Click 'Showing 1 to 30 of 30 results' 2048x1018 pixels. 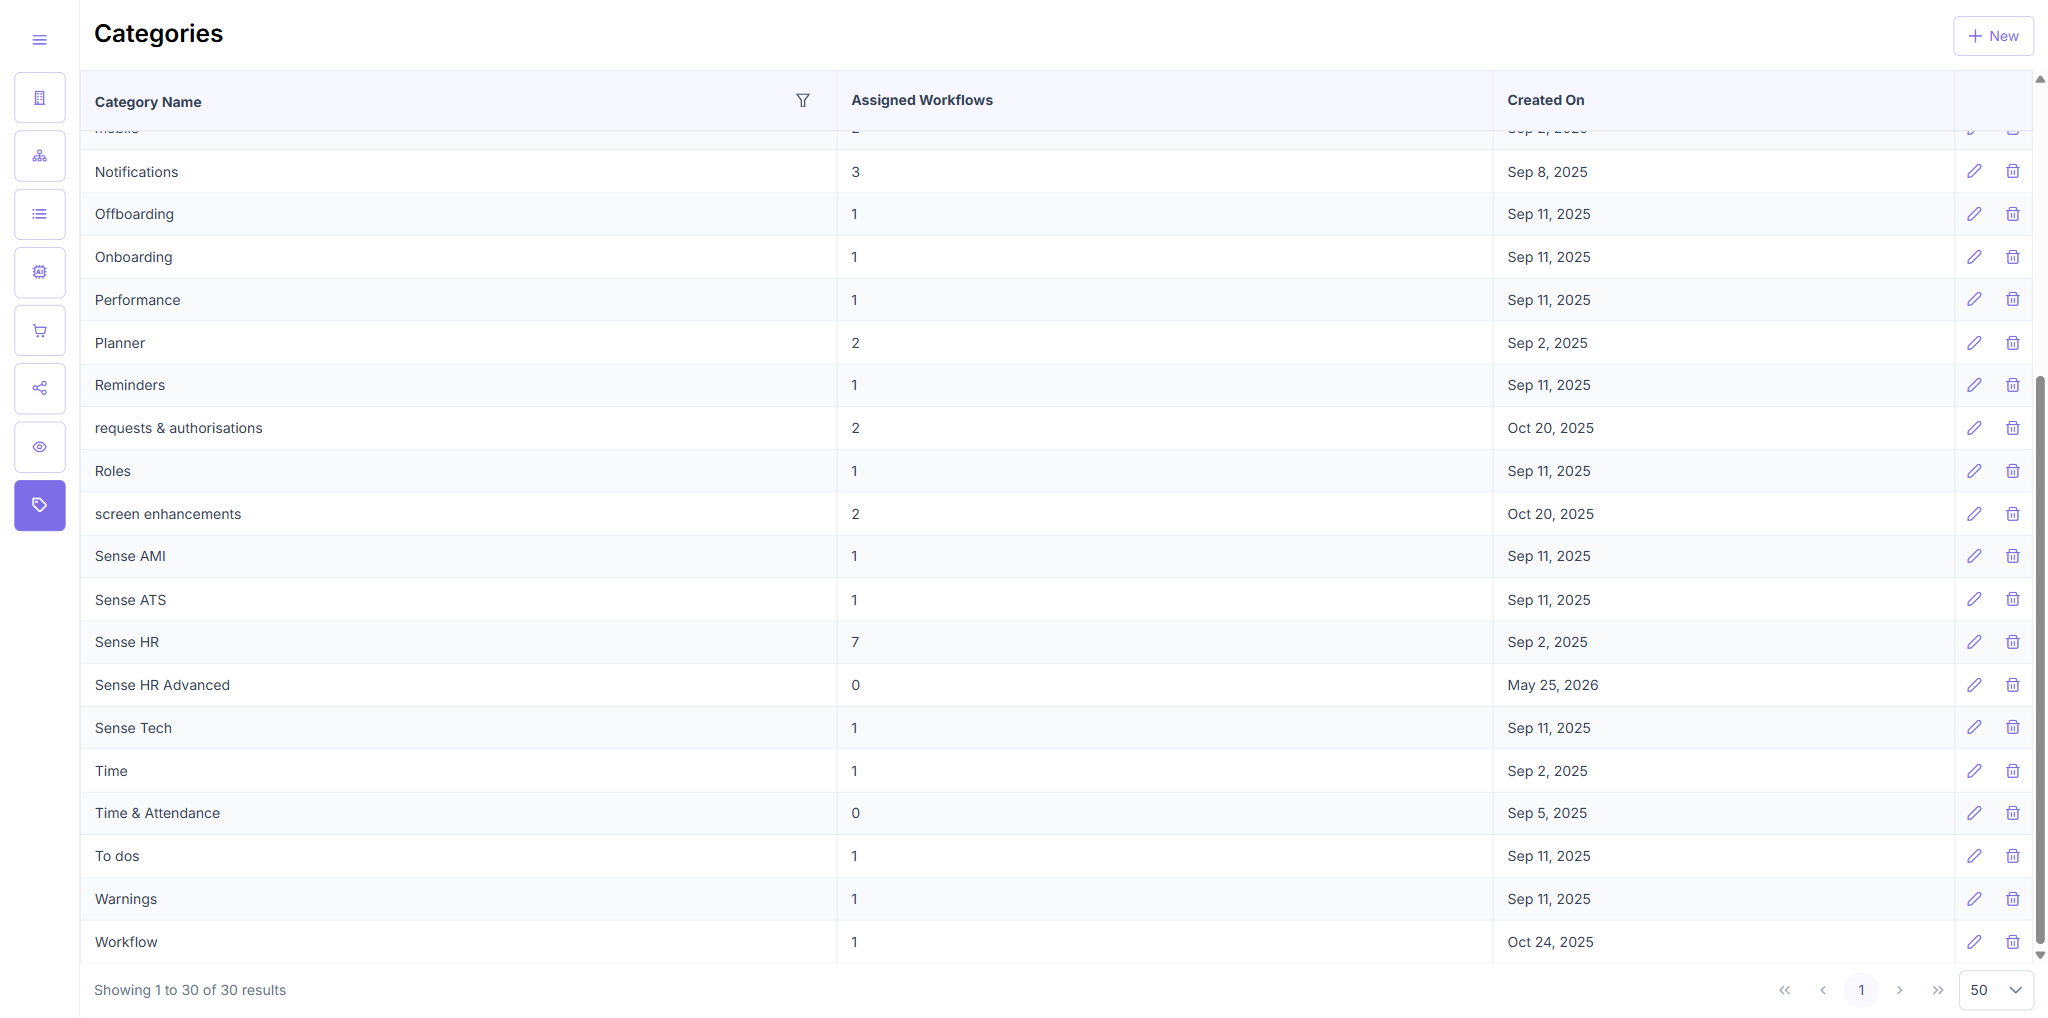point(190,990)
